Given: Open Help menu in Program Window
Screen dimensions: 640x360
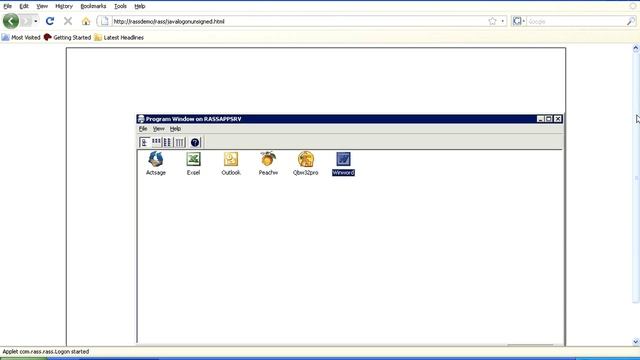Looking at the screenshot, I should [175, 129].
